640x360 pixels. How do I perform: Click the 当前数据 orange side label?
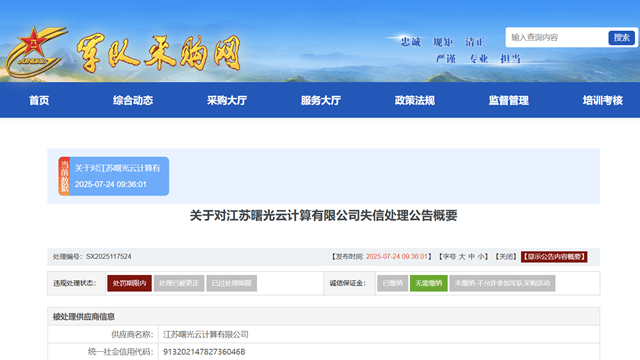[x=64, y=176]
